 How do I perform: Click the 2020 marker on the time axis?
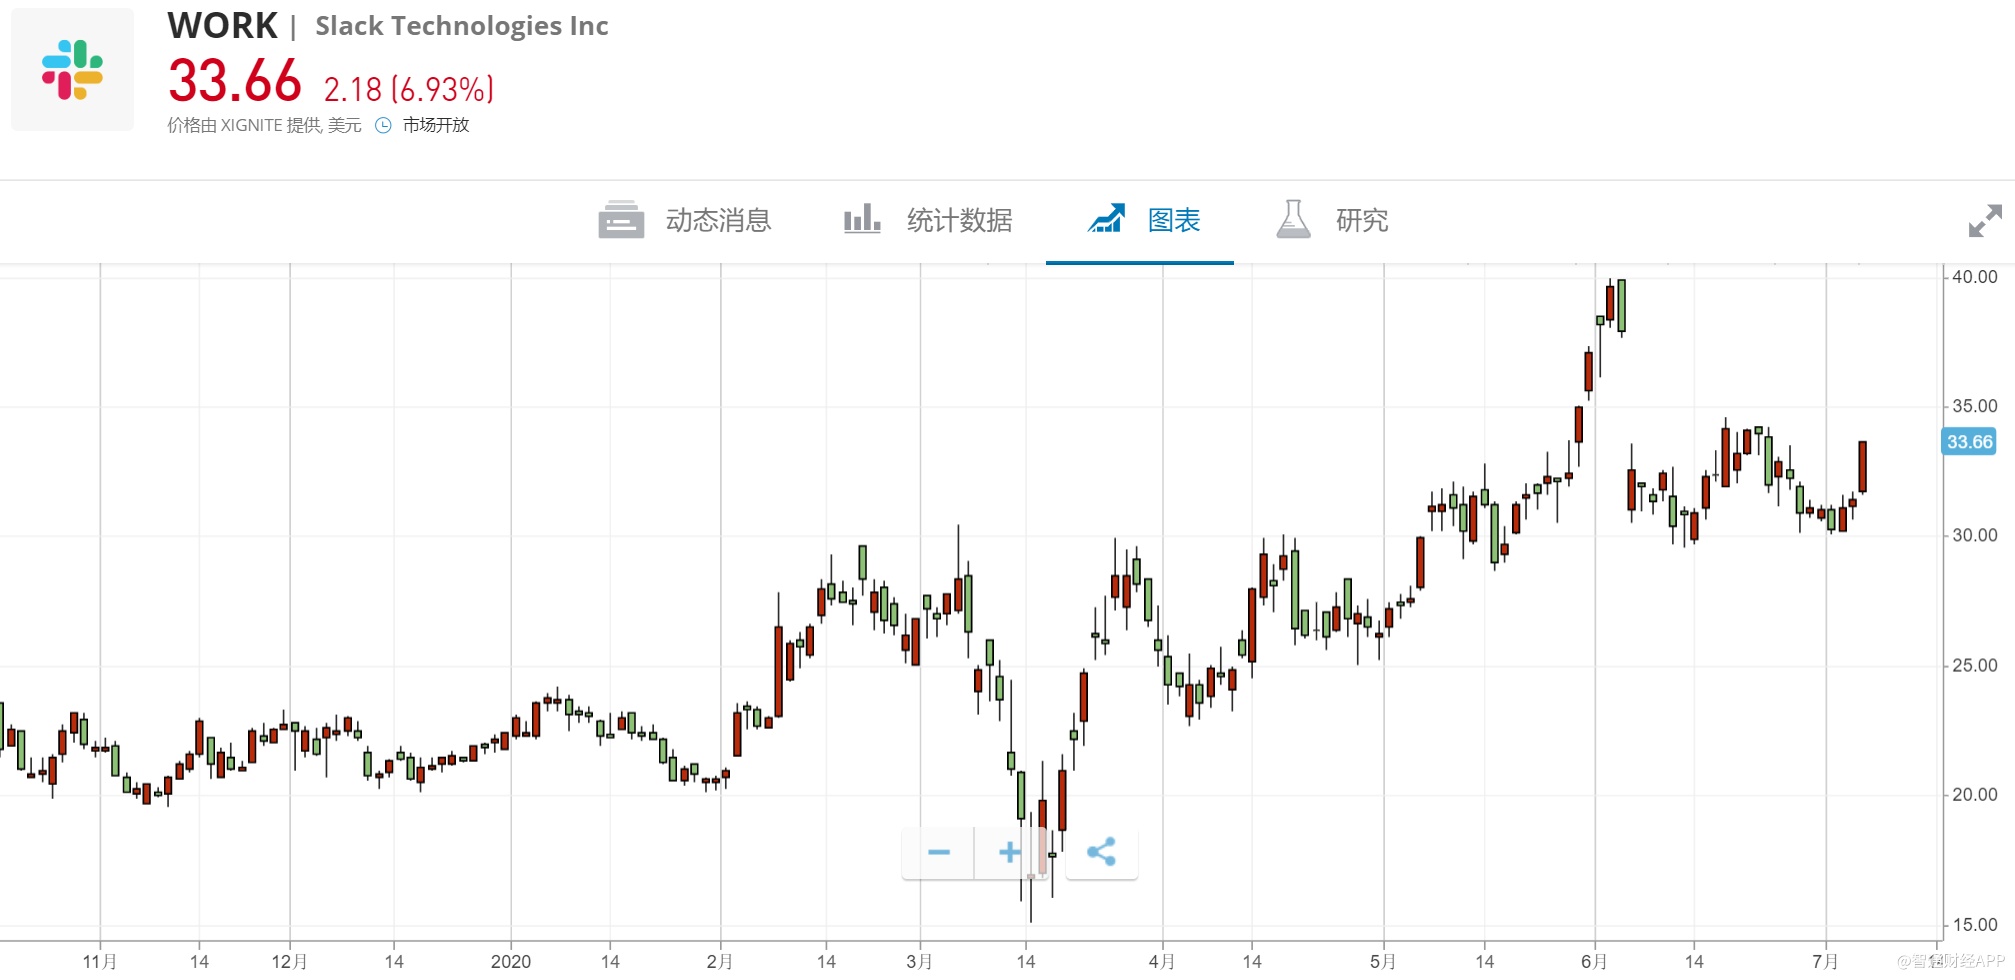pyautogui.click(x=510, y=961)
